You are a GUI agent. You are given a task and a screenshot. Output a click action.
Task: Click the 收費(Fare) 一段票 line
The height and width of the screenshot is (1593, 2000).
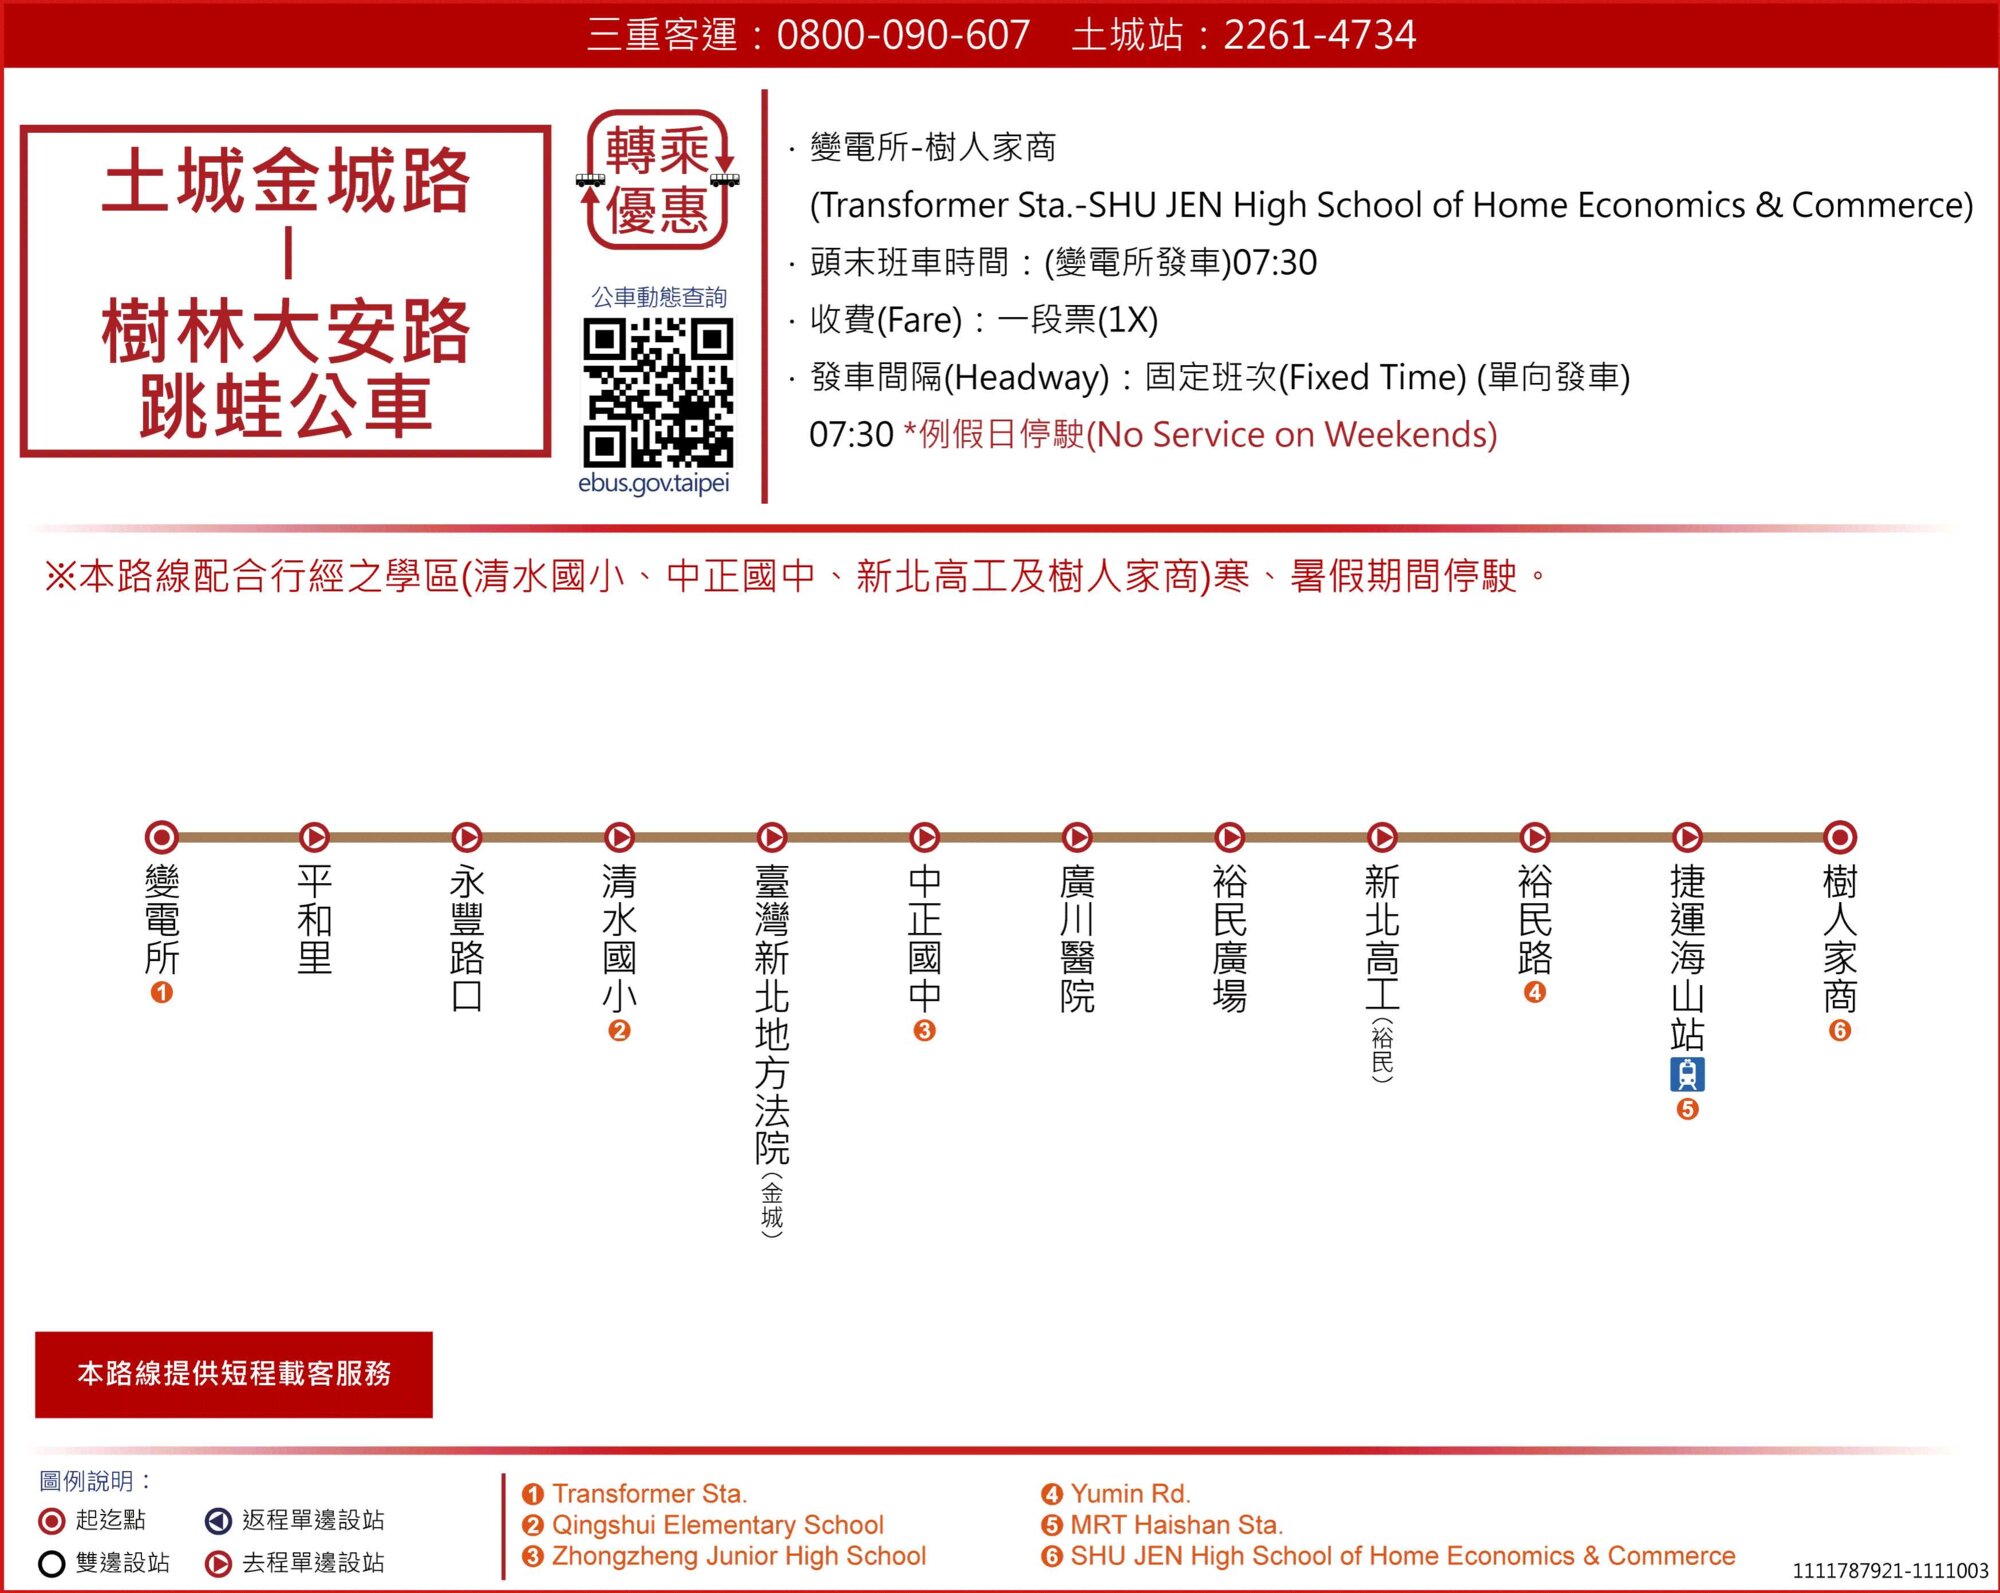(x=984, y=320)
